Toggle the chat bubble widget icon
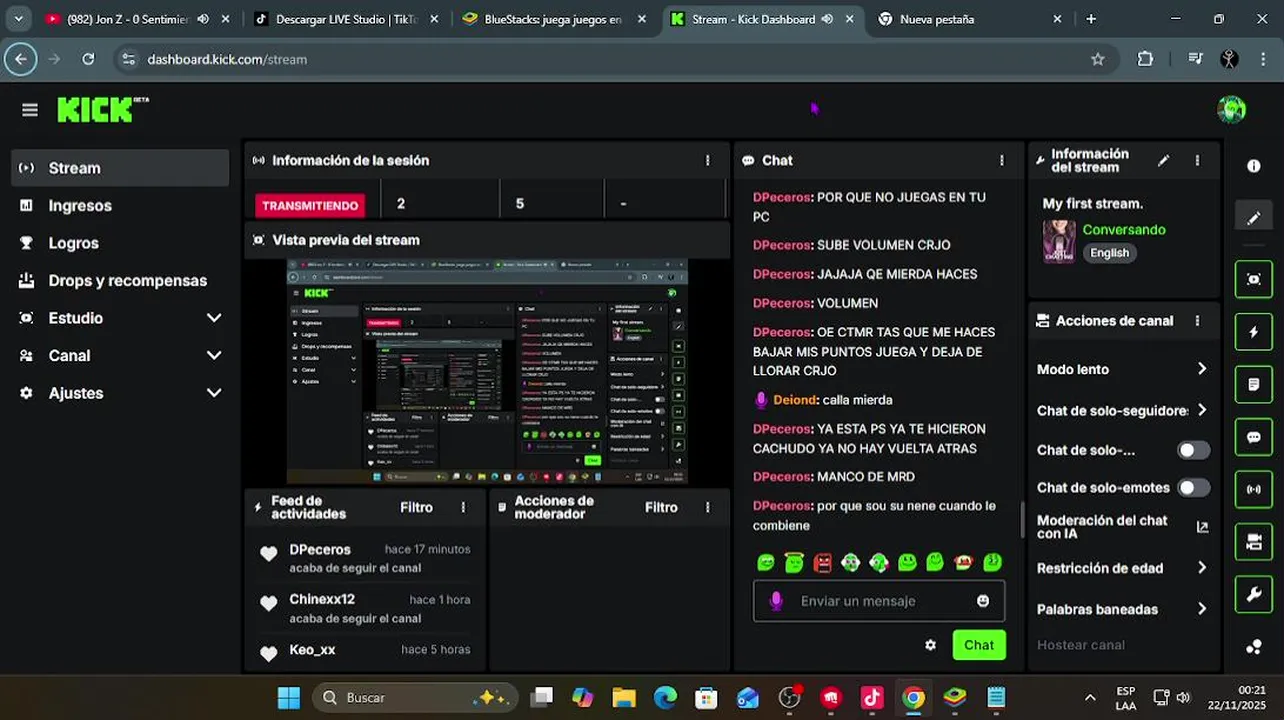 (1254, 437)
